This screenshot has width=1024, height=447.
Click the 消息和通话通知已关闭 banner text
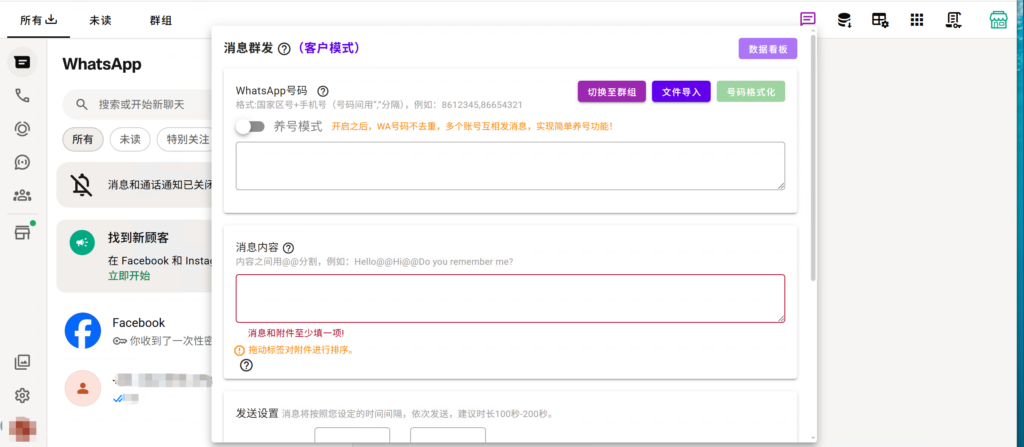(x=160, y=185)
